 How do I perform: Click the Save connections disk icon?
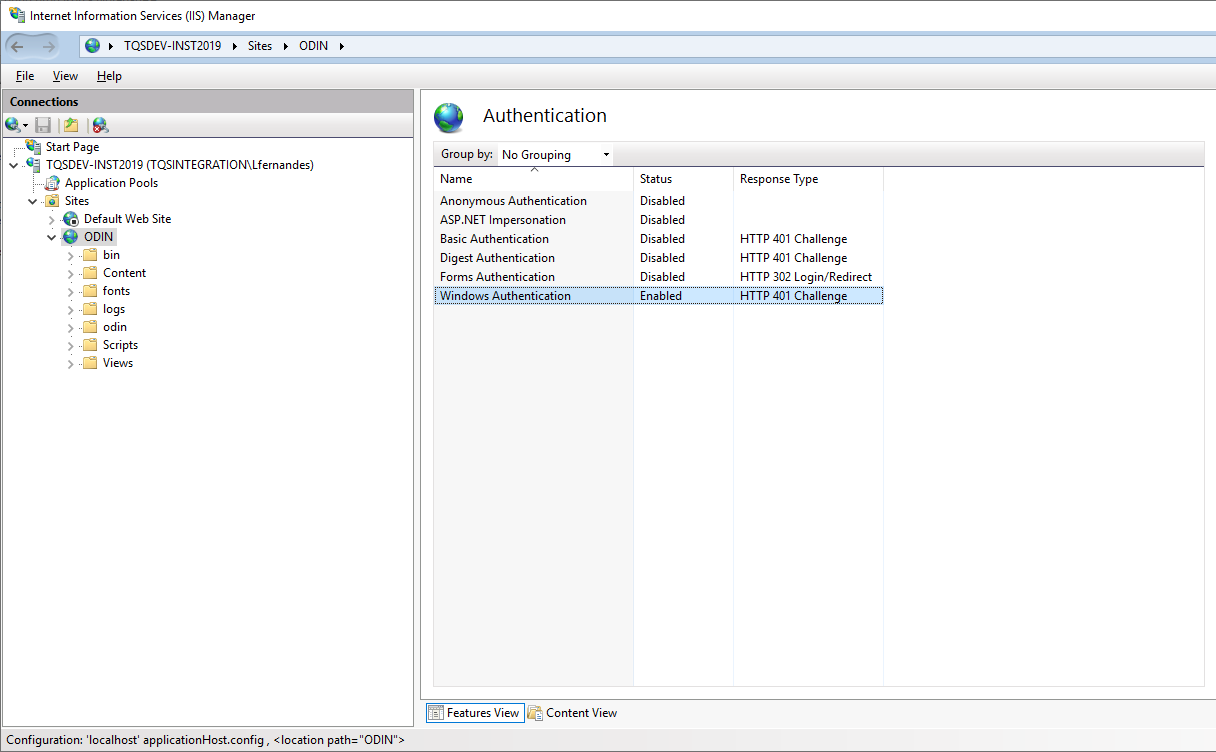(x=43, y=125)
